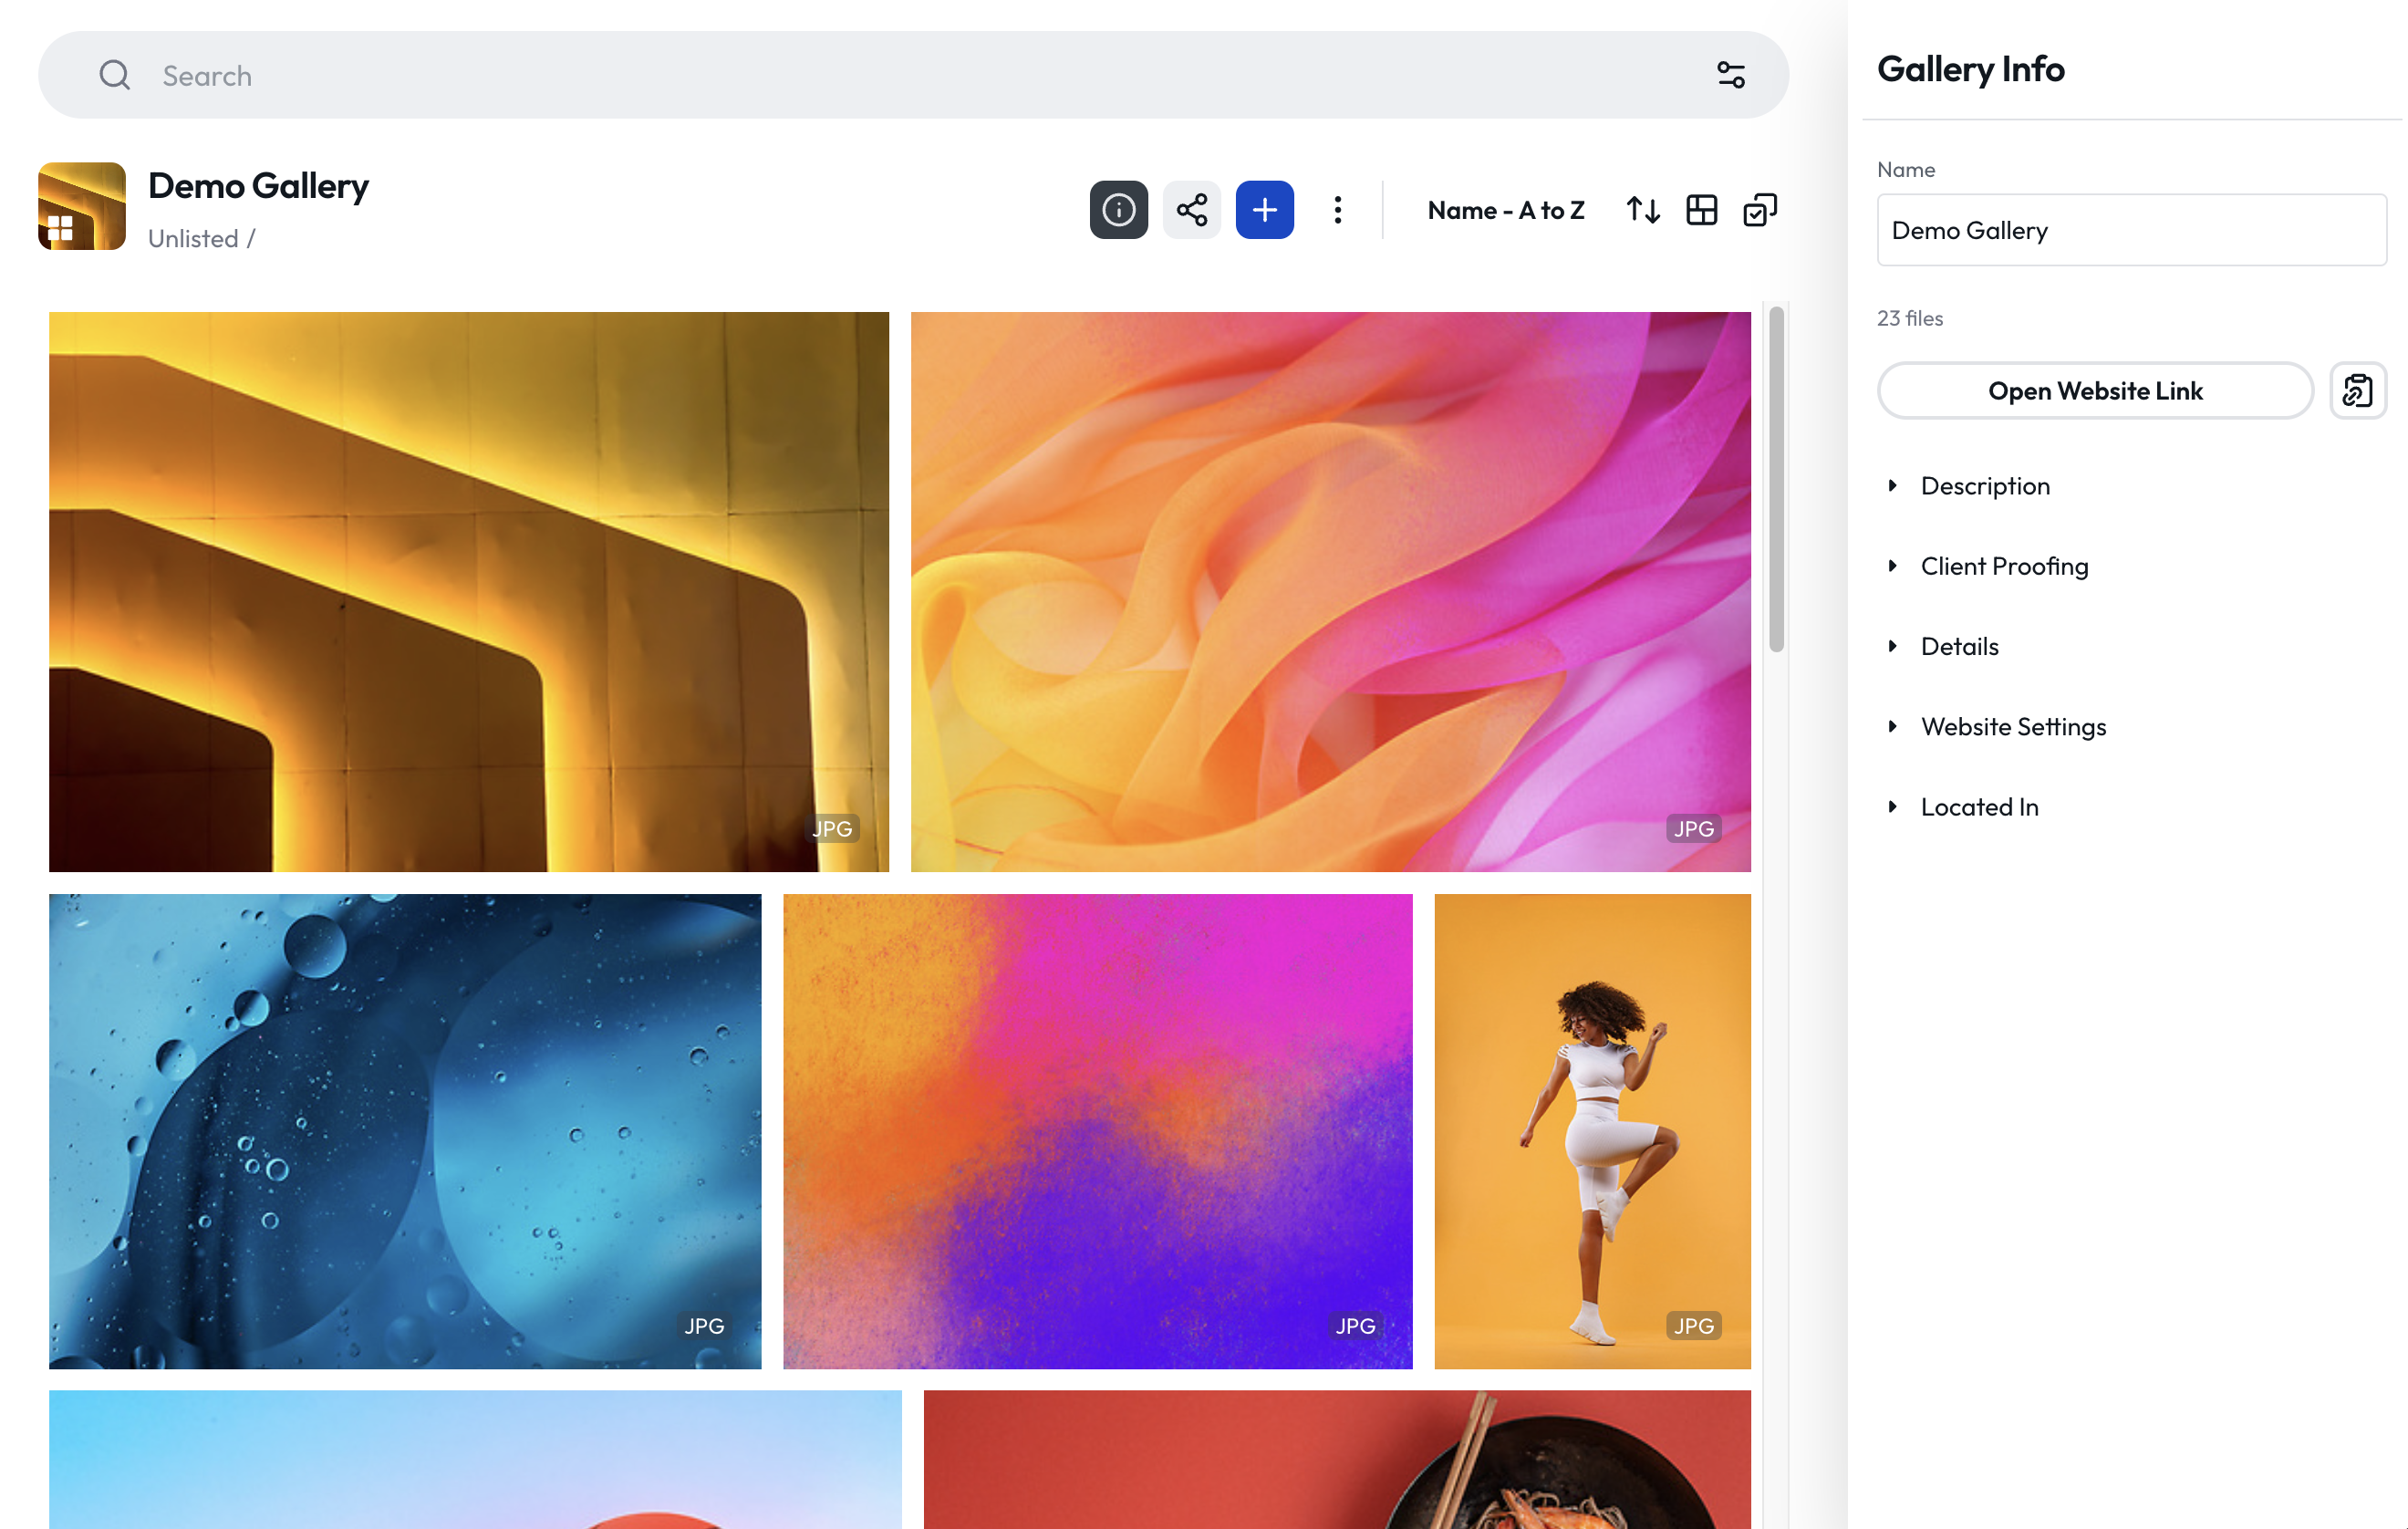Enable multi-select mode icon
This screenshot has width=2408, height=1529.
click(x=1759, y=210)
